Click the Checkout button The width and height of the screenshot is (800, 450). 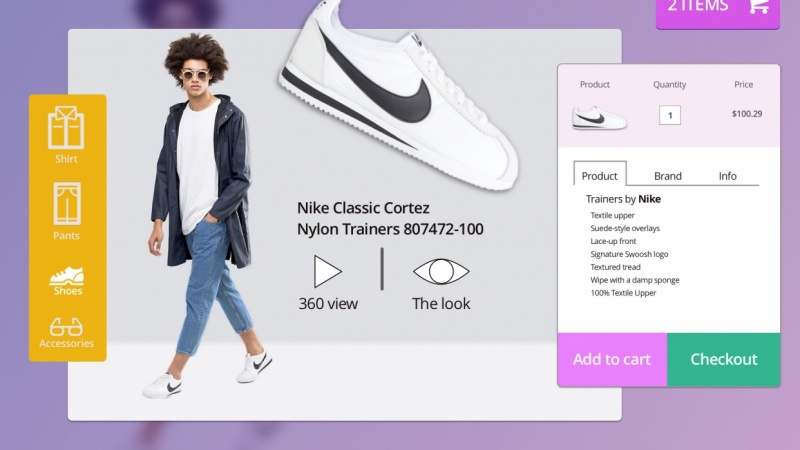click(x=723, y=359)
